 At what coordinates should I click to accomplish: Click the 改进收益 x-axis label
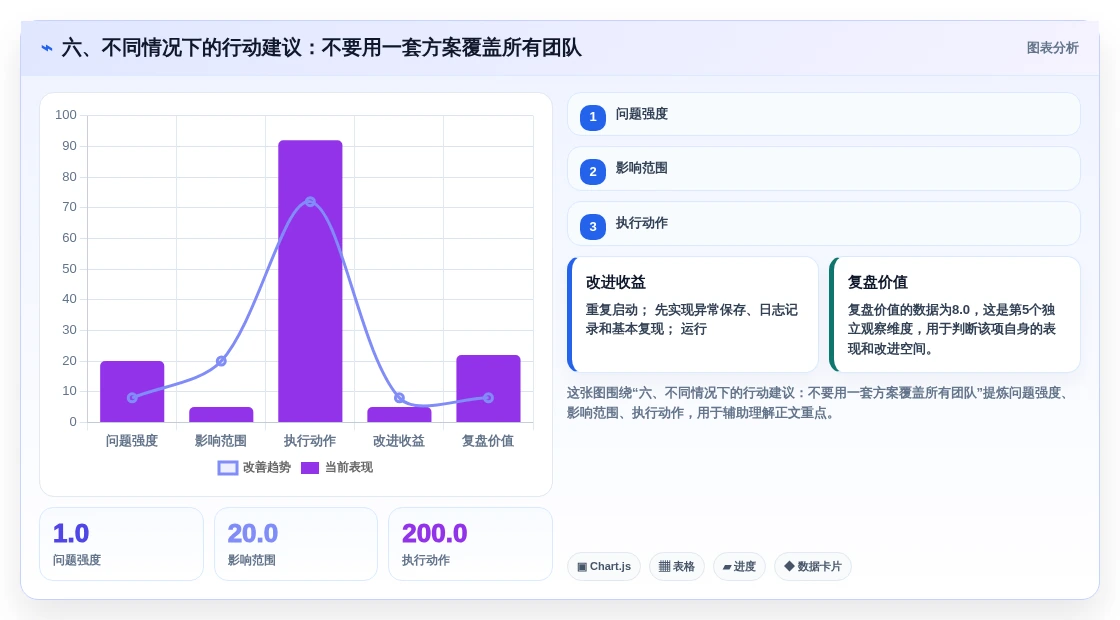coord(399,441)
